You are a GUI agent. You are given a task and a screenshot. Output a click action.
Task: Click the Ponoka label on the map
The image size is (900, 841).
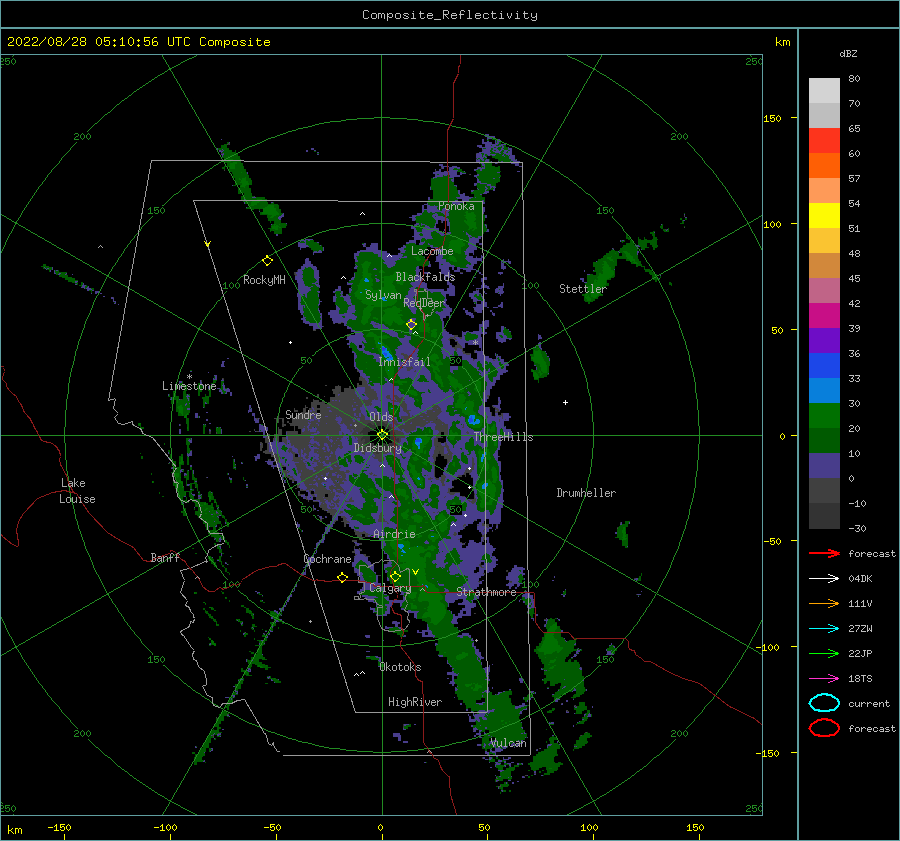click(456, 206)
